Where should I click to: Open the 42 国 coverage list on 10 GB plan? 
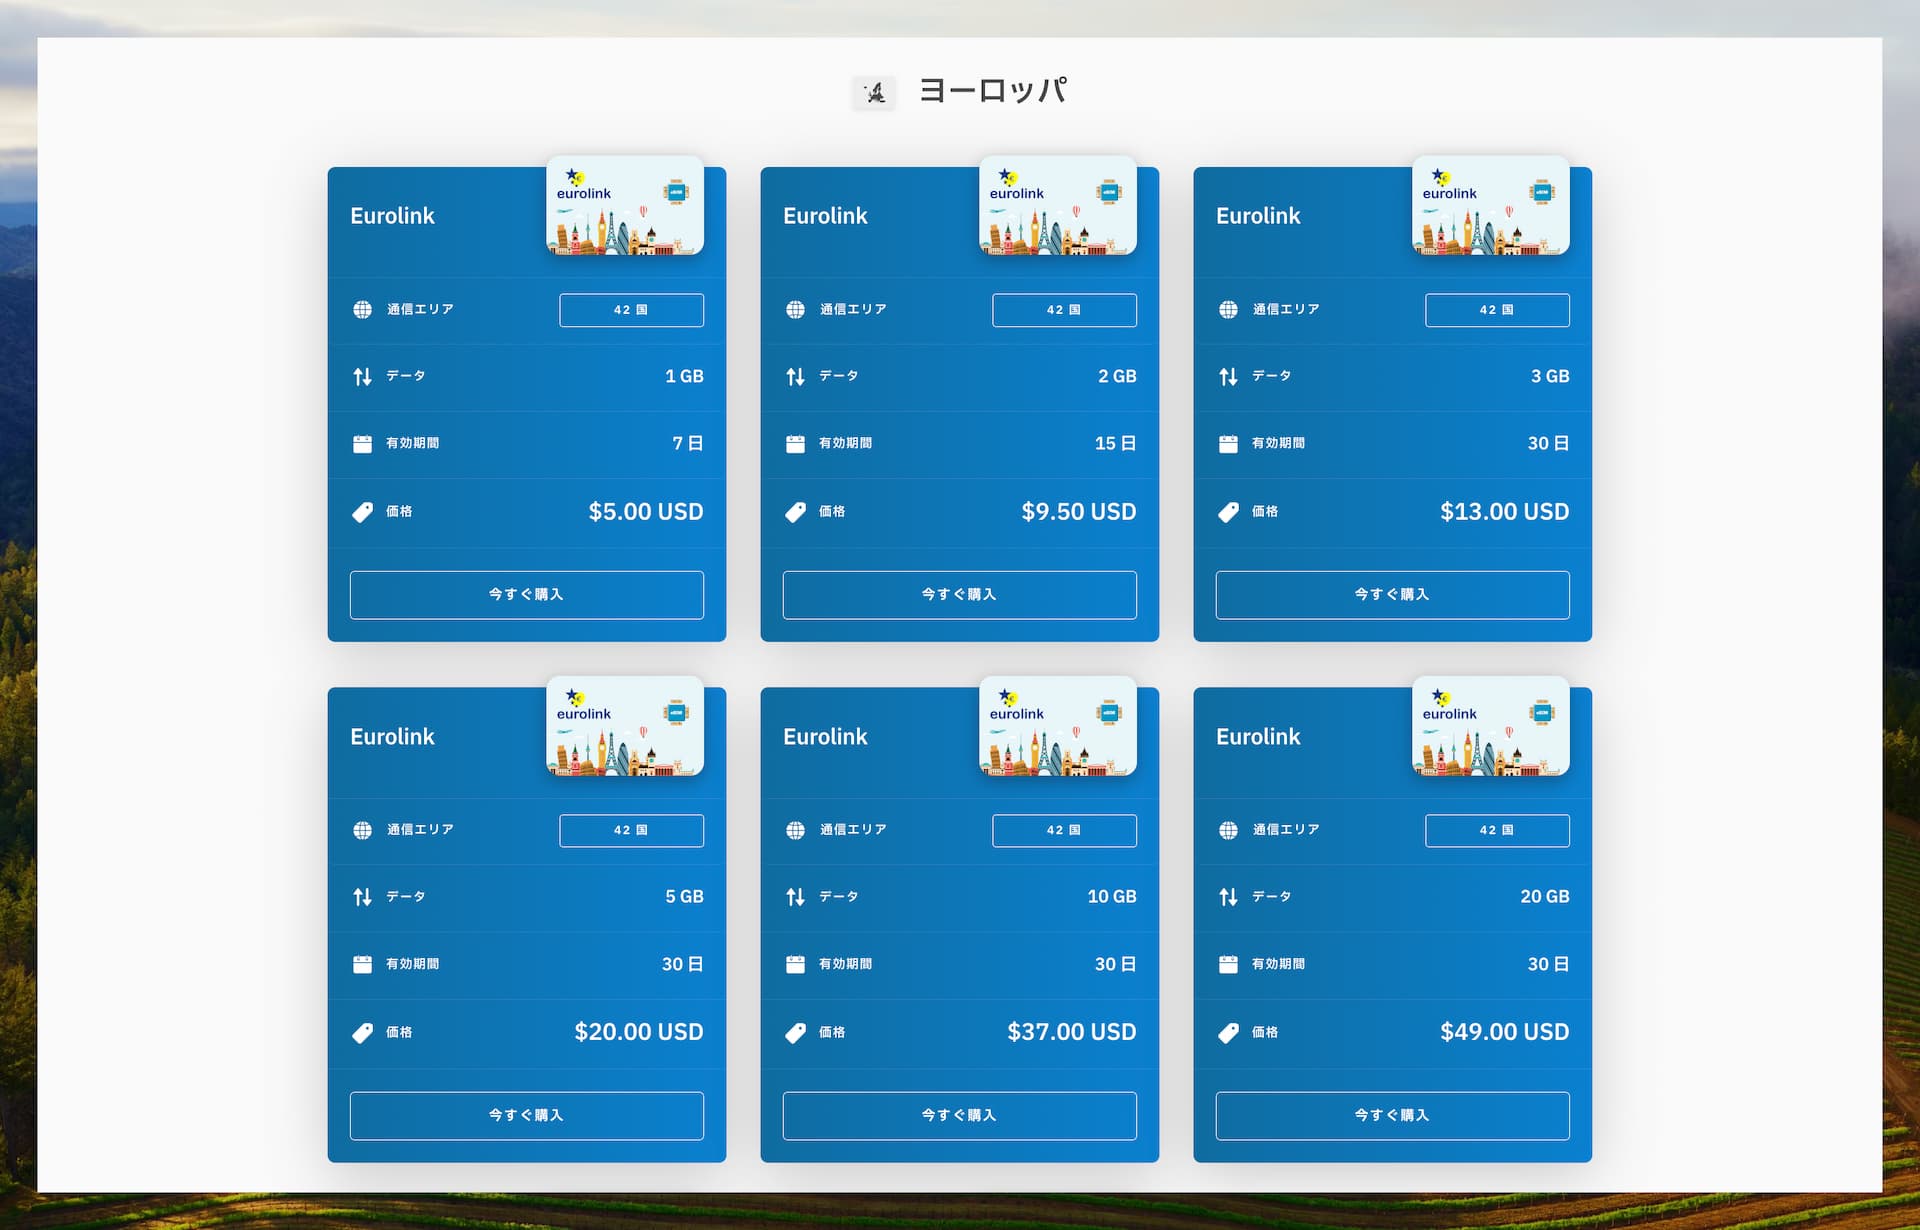[1064, 830]
